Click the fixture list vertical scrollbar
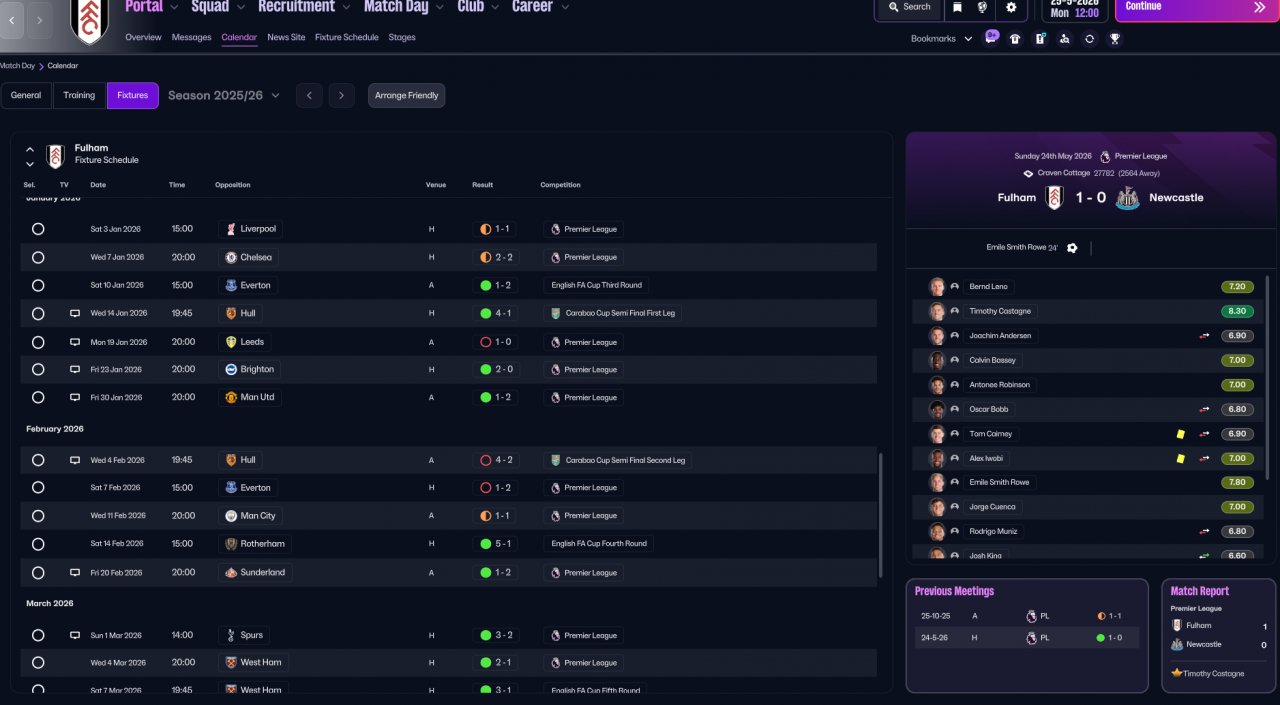 click(880, 515)
